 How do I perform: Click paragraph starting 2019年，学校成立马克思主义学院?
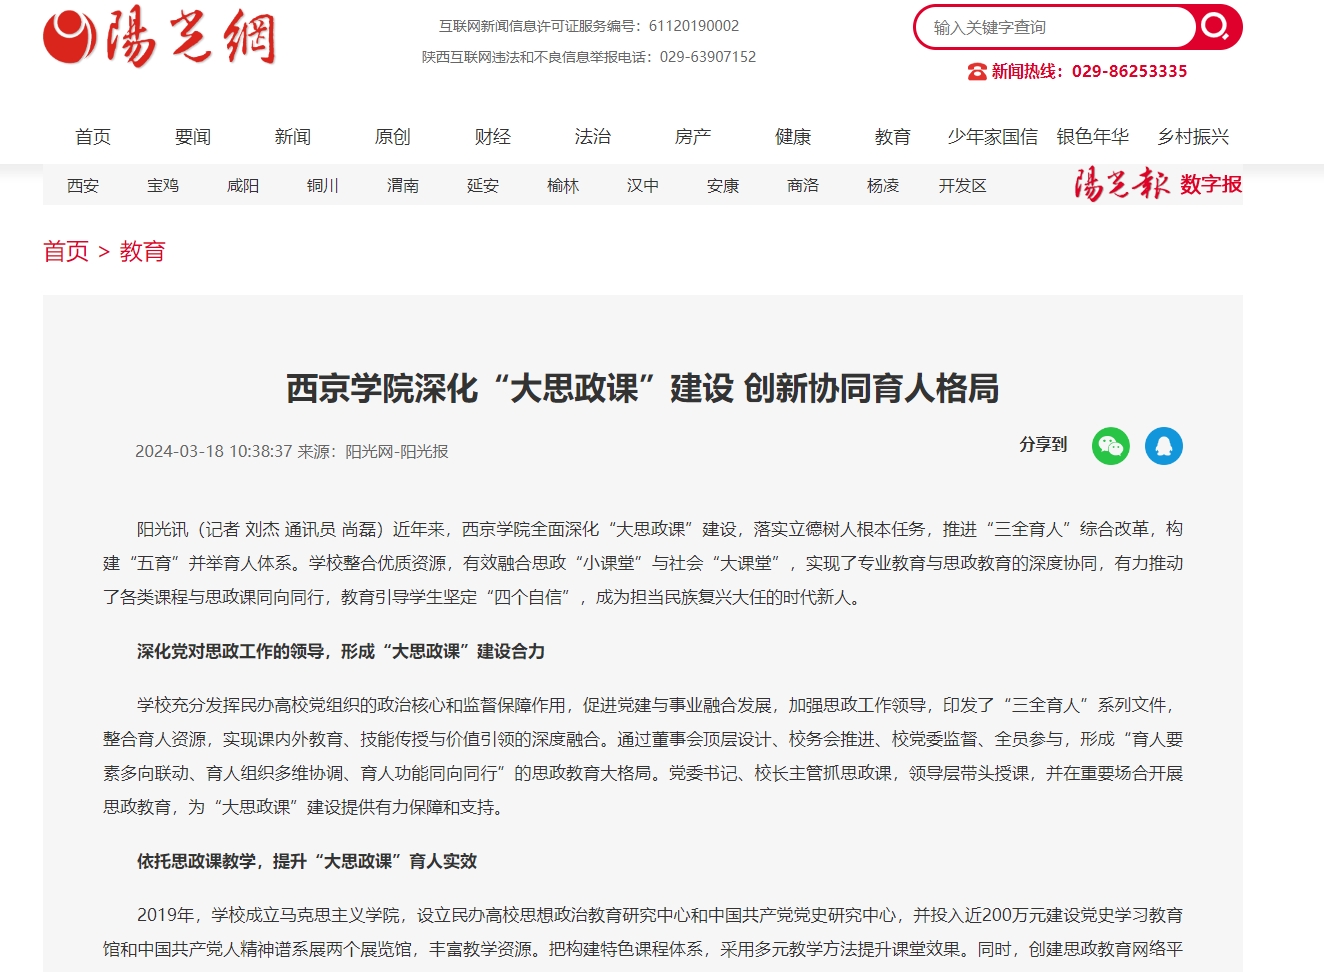[x=643, y=932]
